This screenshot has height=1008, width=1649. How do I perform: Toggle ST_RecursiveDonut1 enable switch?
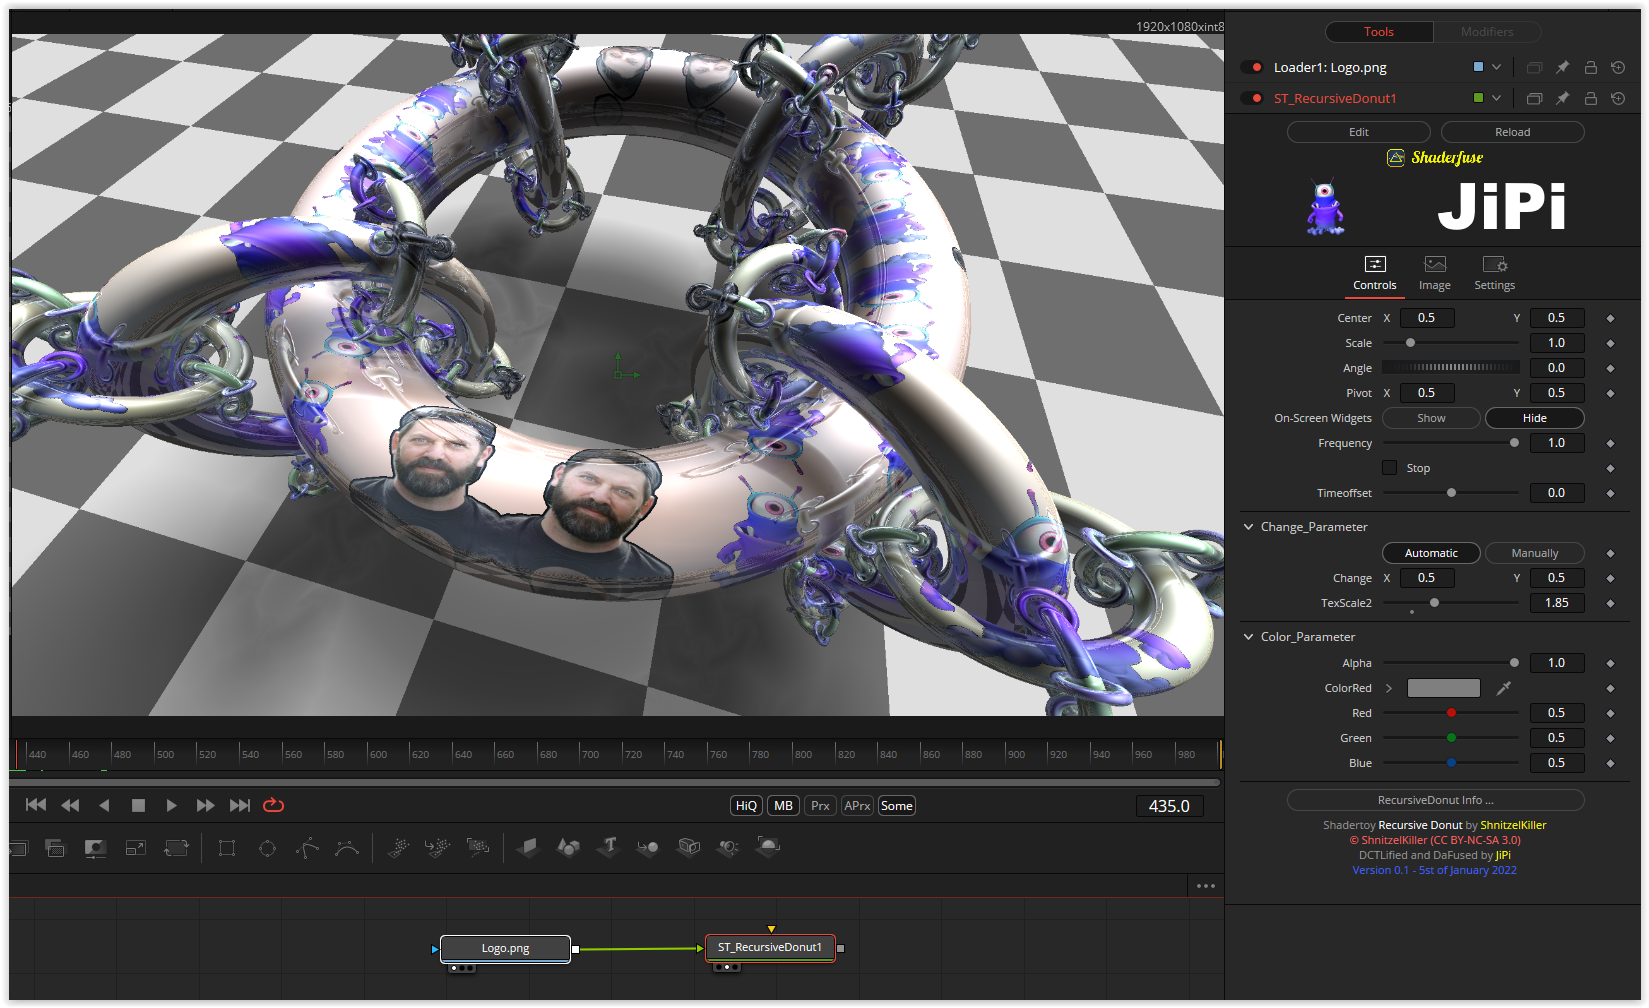1252,98
